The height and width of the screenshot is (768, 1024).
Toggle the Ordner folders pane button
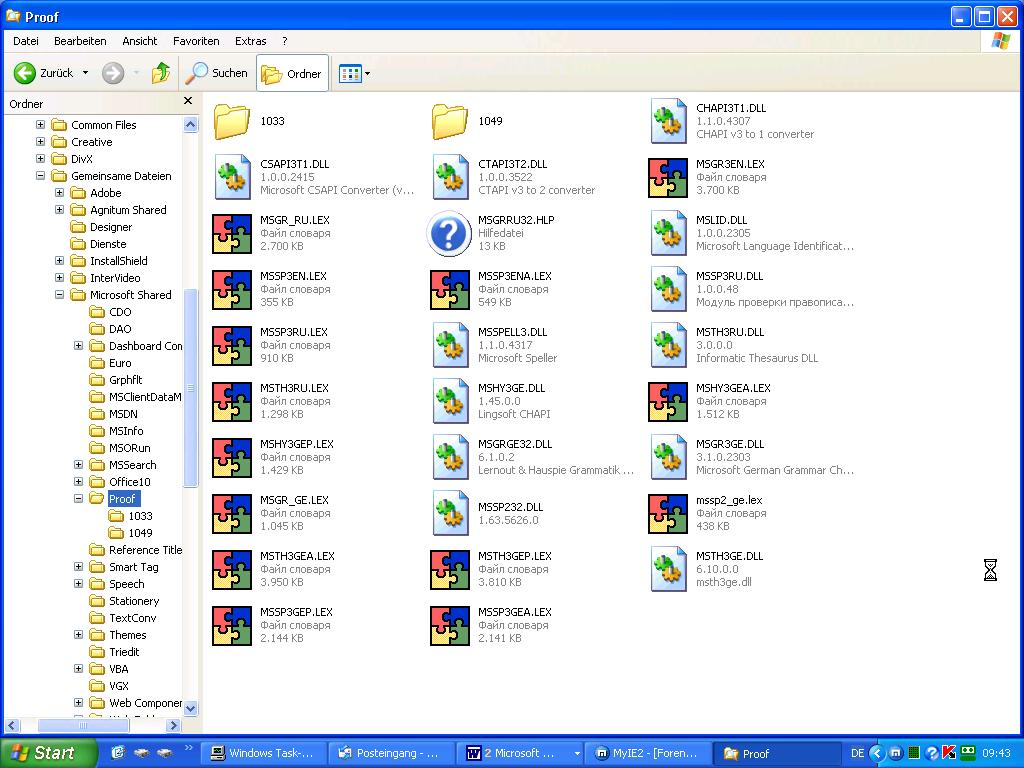293,73
